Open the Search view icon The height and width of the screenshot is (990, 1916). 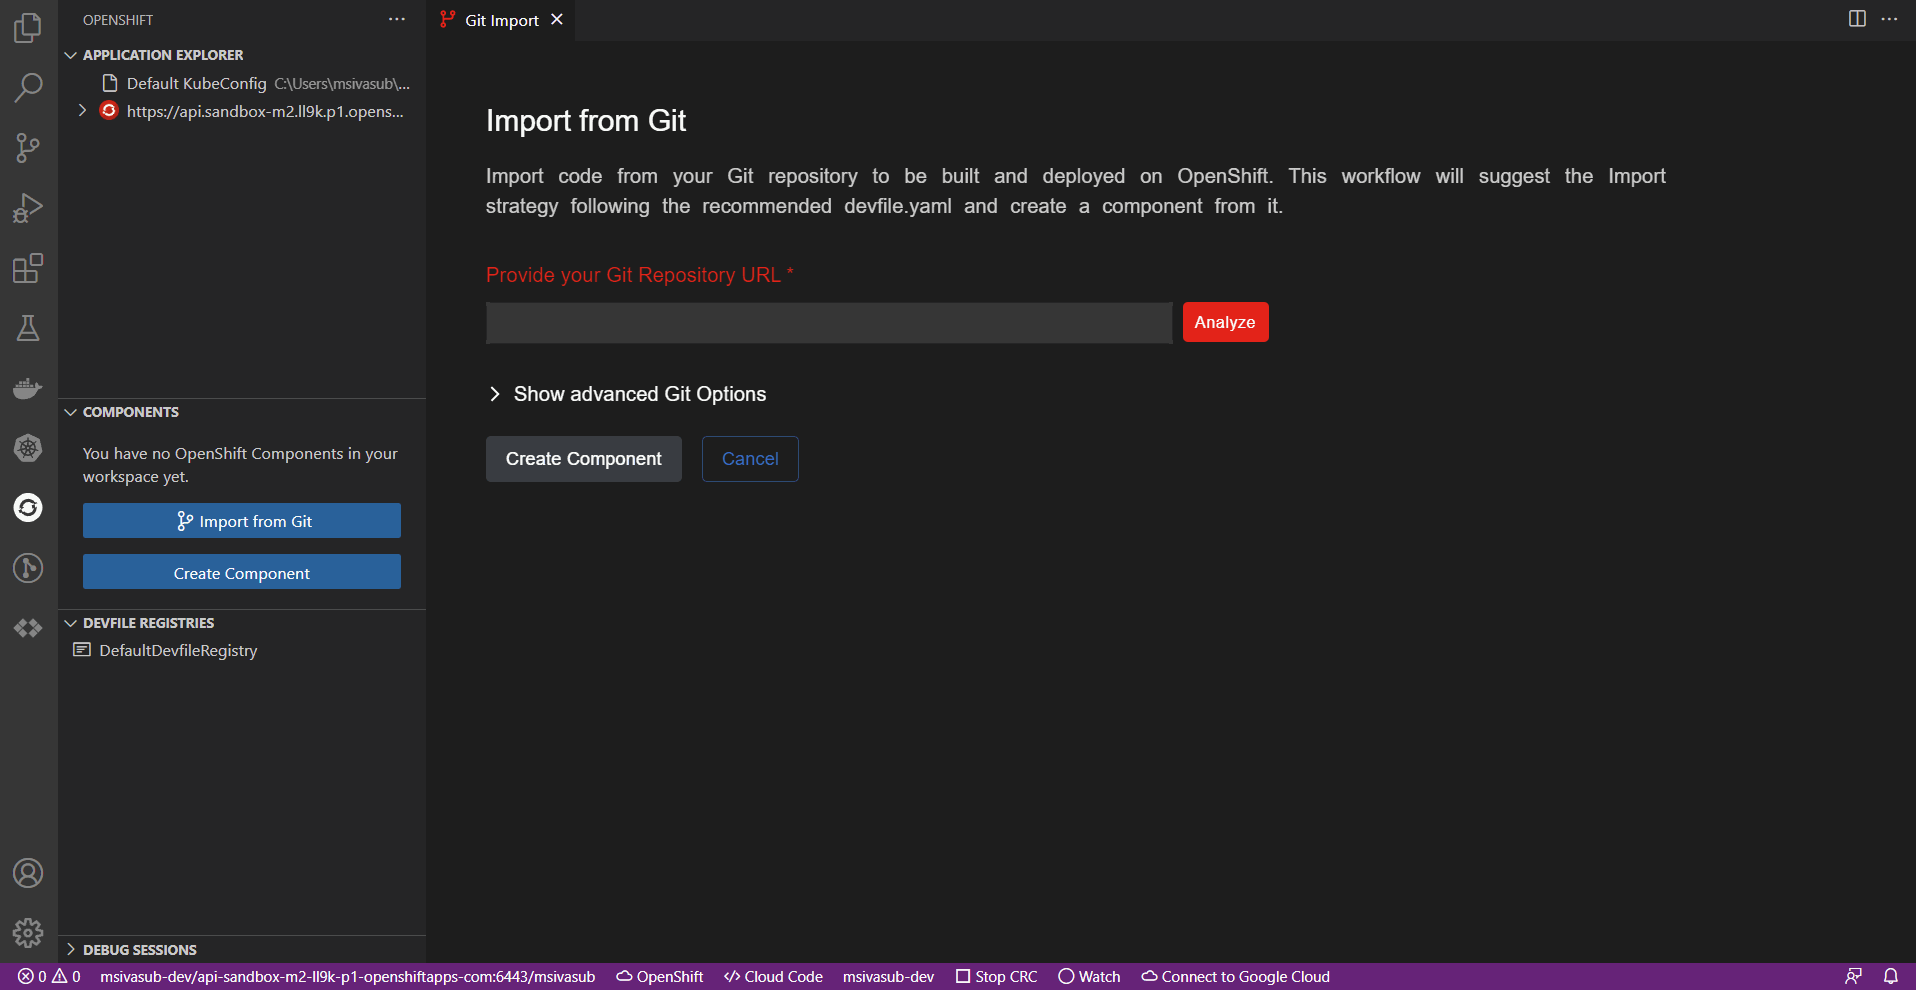(28, 88)
